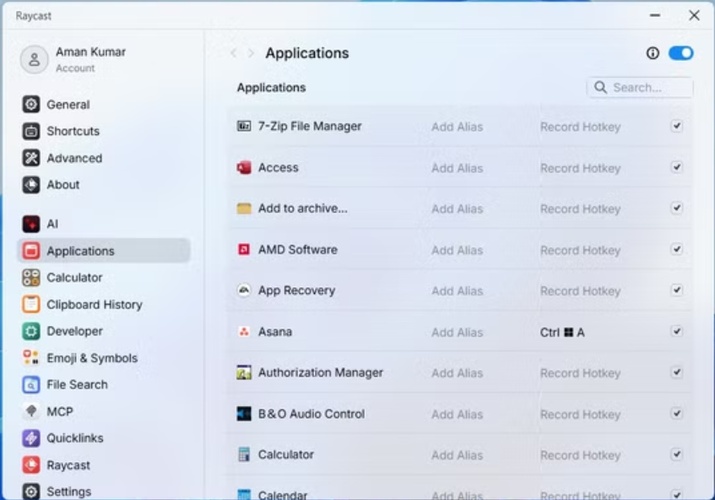The image size is (715, 500).
Task: Click the Shortcuts keyboard icon in sidebar
Action: coord(31,131)
